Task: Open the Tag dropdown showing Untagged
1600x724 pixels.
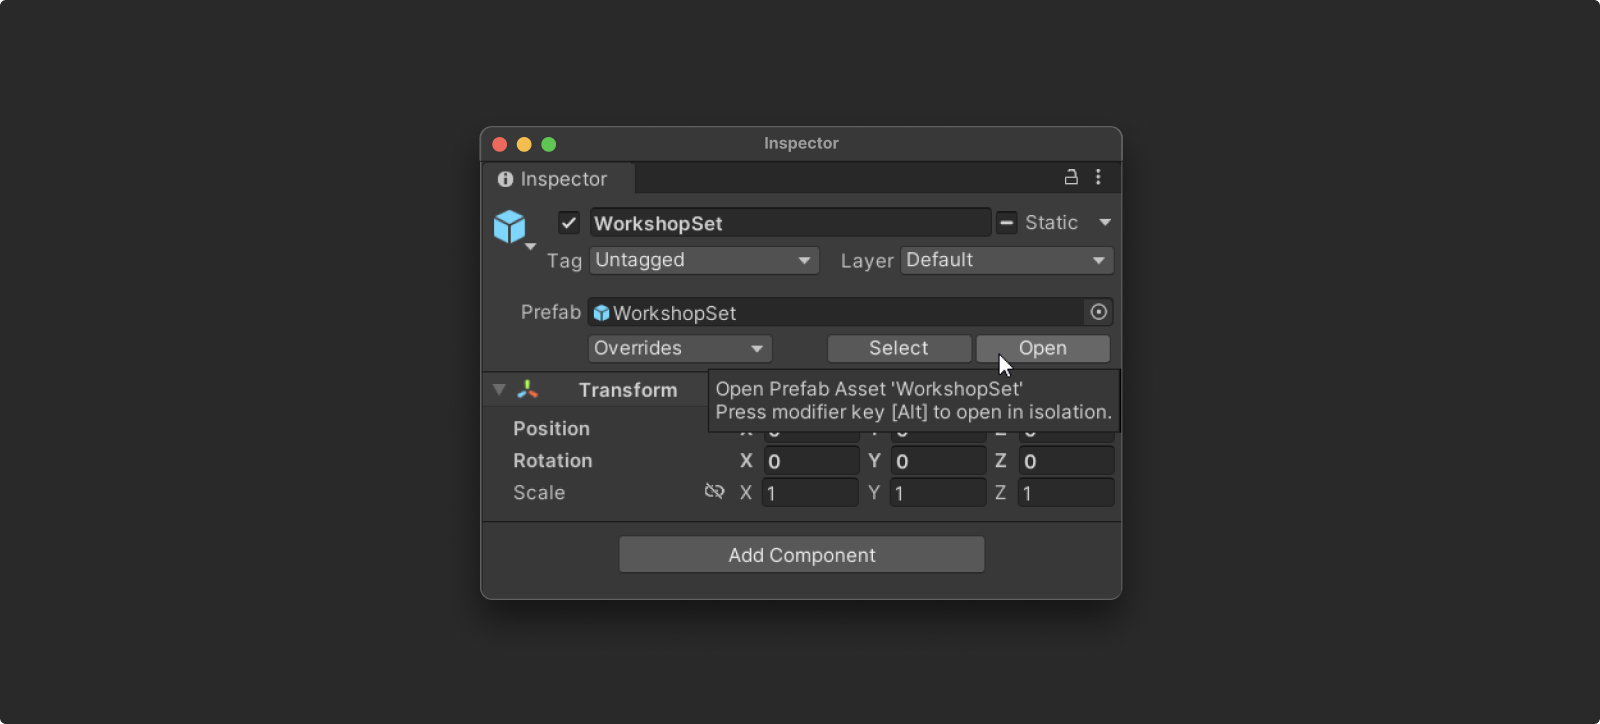Action: tap(703, 260)
